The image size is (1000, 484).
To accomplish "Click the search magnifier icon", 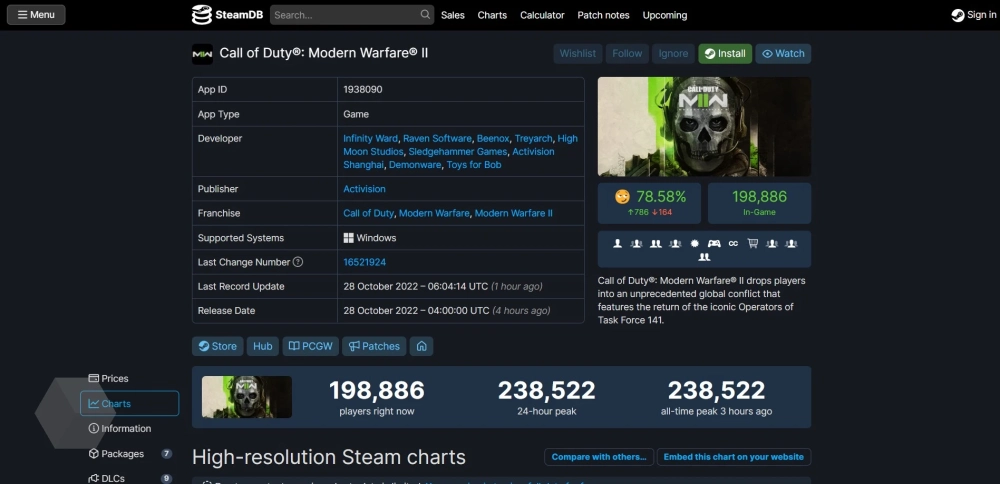I will [x=425, y=15].
